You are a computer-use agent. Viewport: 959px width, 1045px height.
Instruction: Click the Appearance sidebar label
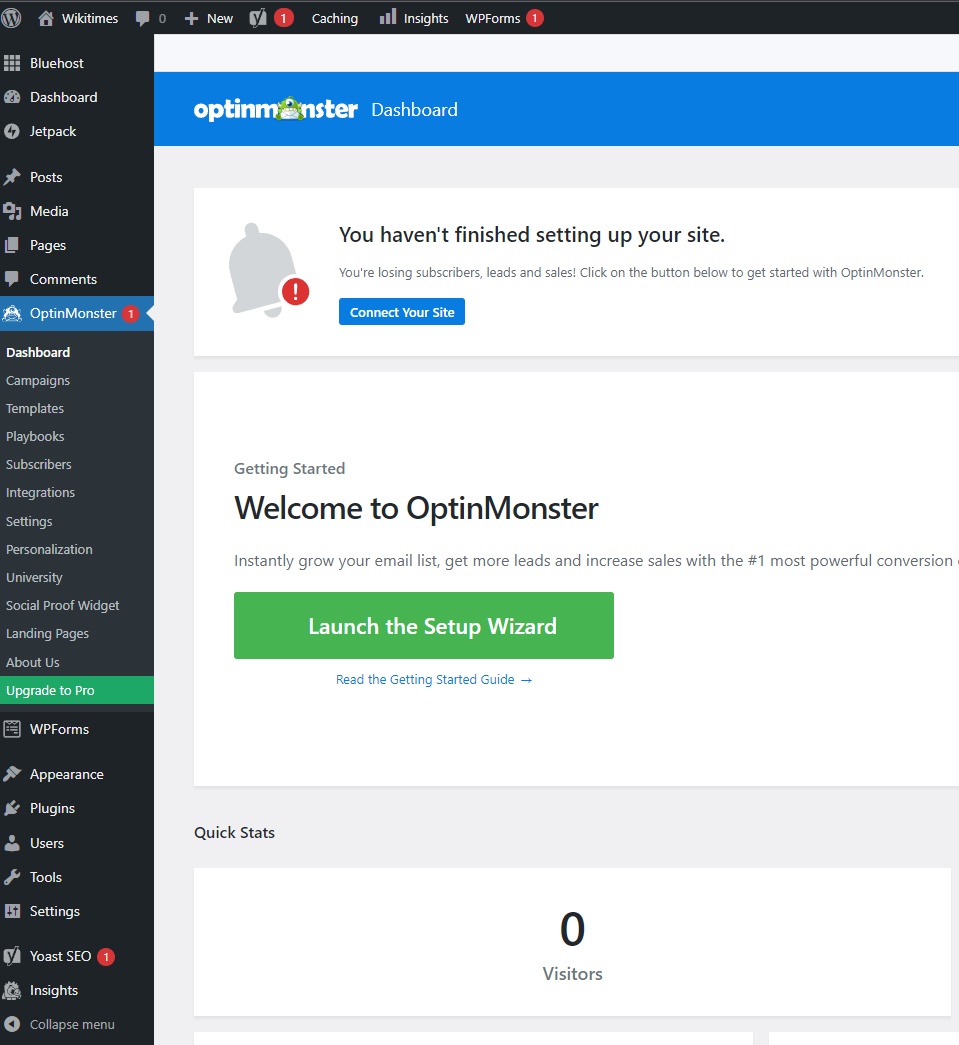(67, 774)
